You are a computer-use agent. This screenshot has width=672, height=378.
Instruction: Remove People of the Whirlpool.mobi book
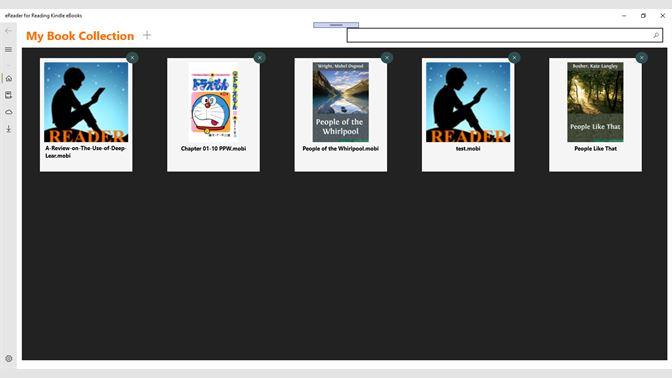pos(387,57)
